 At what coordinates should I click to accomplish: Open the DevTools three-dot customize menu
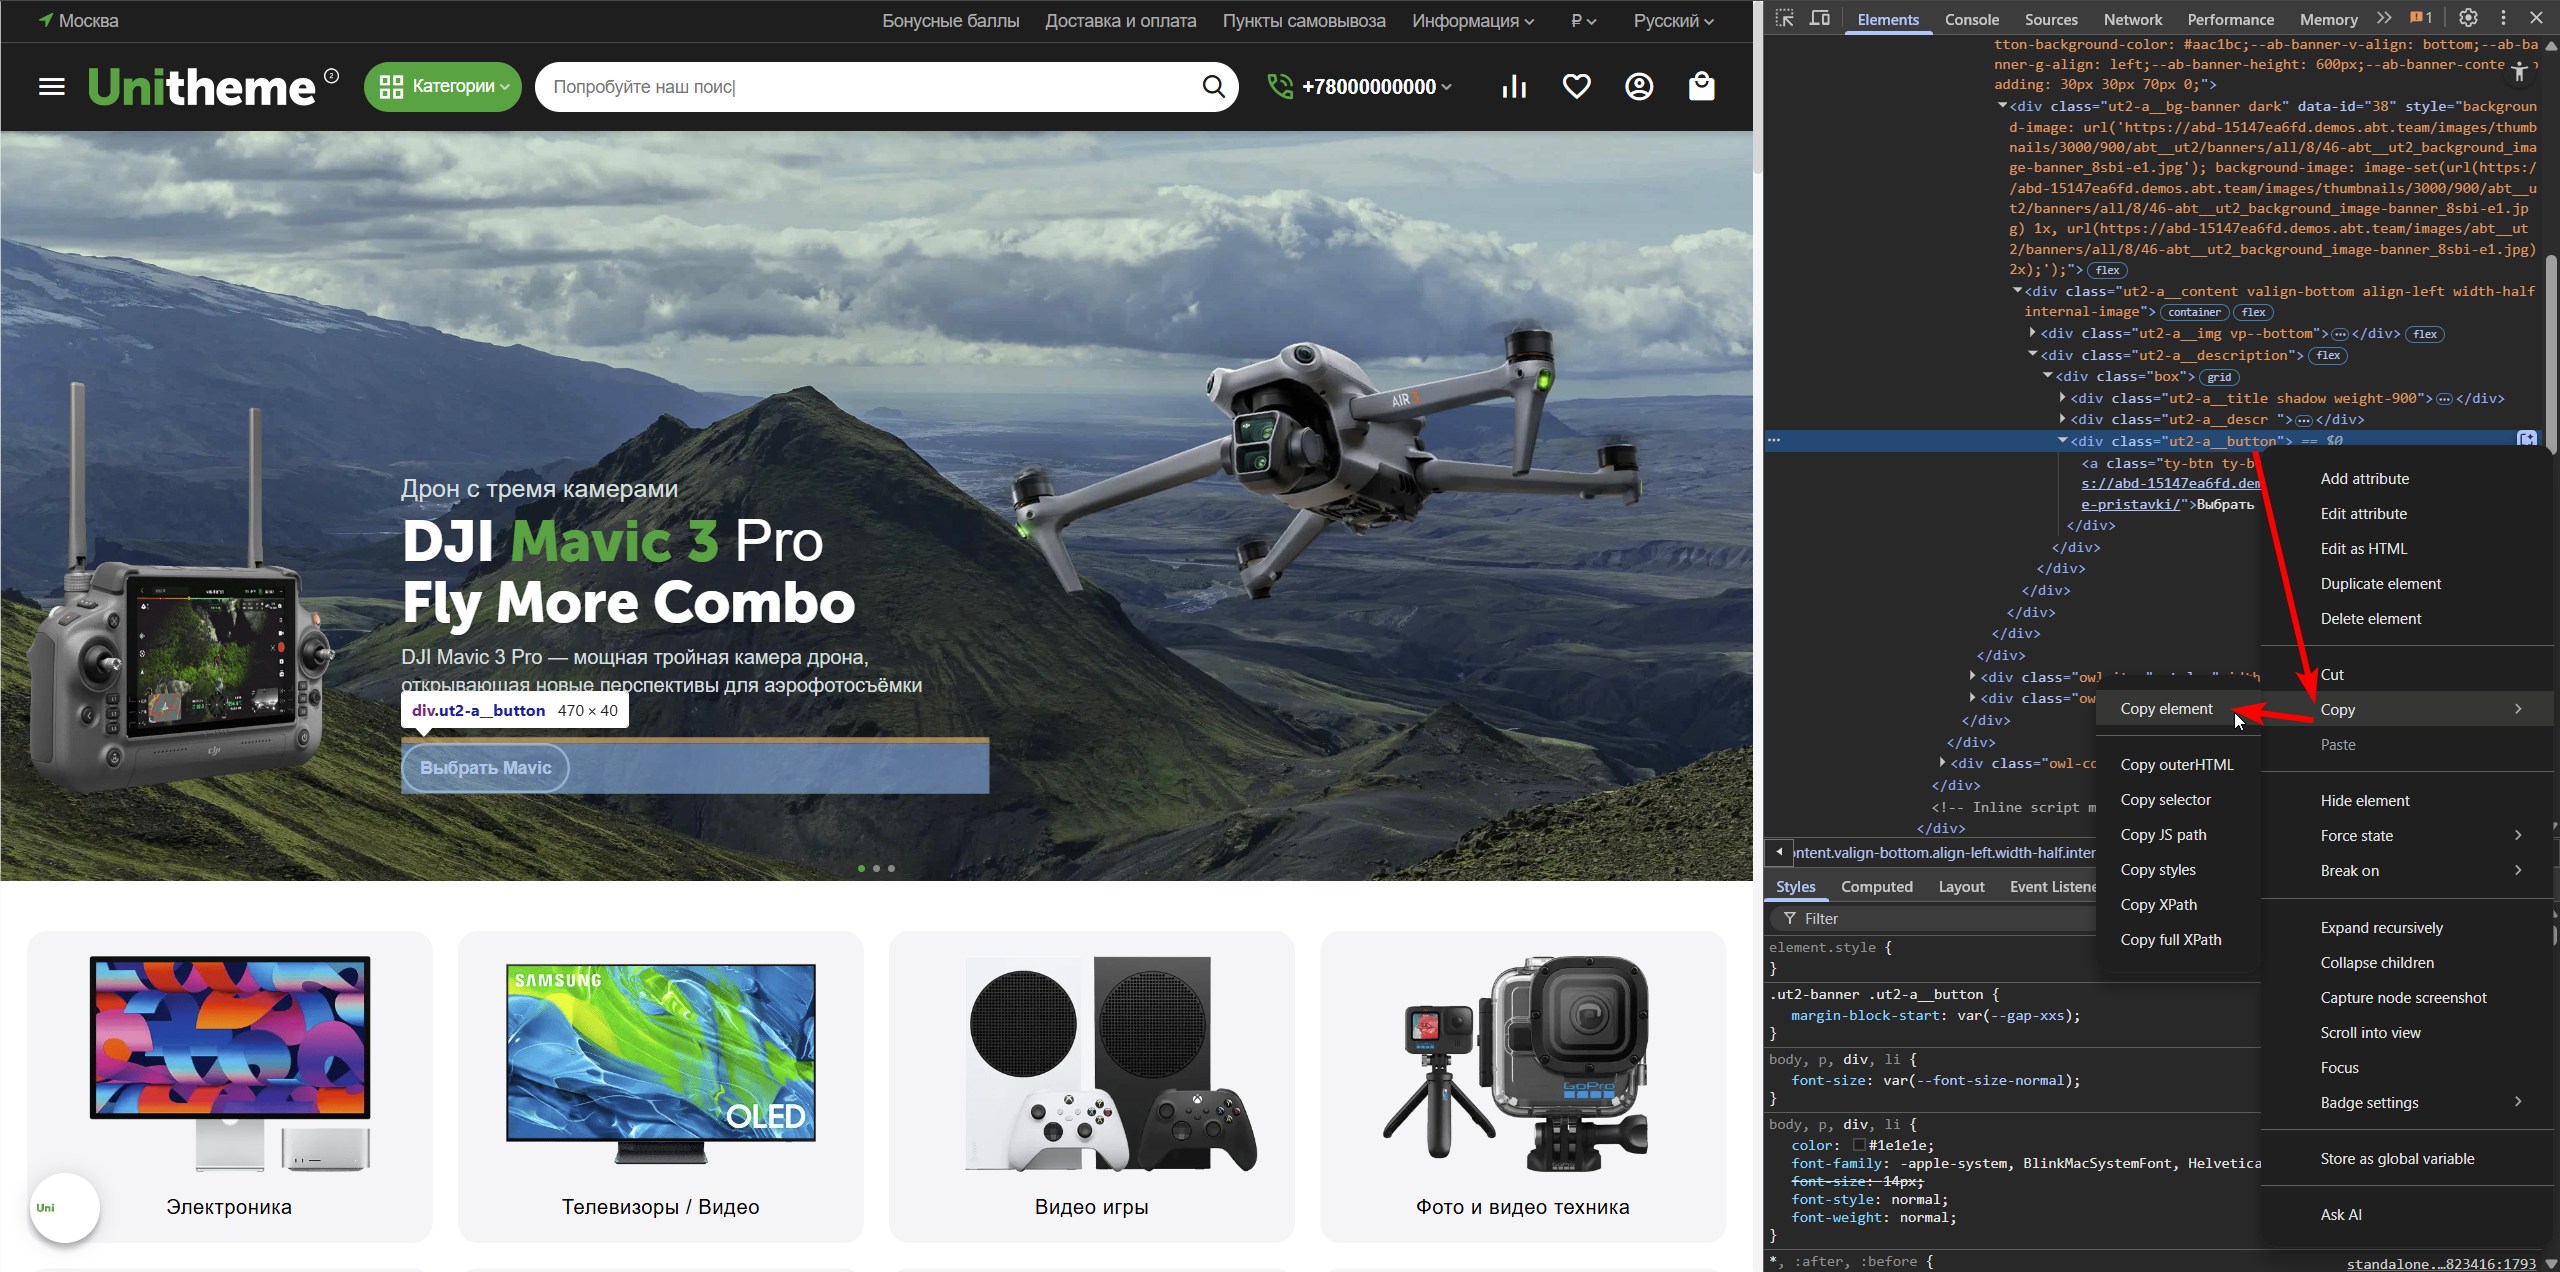(x=2503, y=18)
